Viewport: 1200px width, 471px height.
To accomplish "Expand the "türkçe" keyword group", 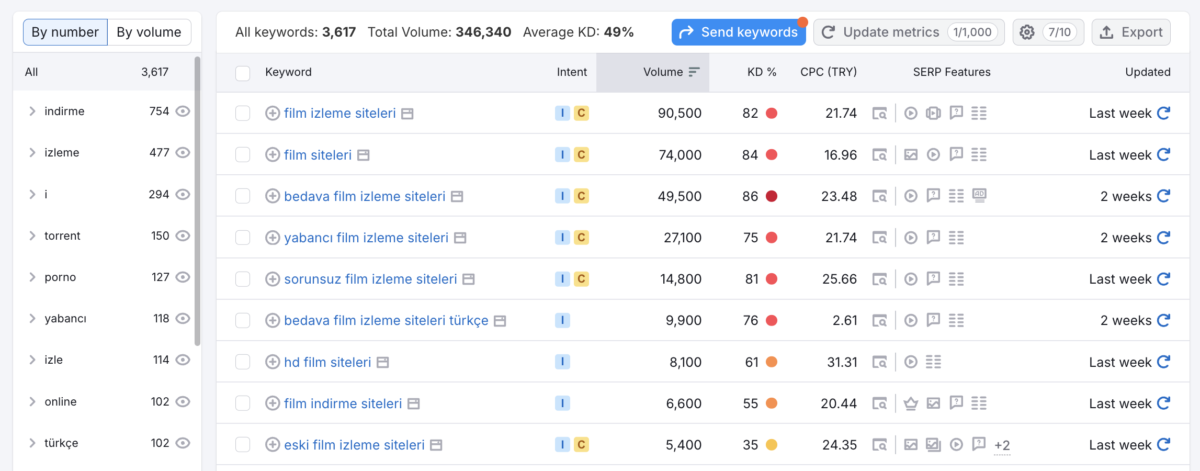I will click(32, 443).
